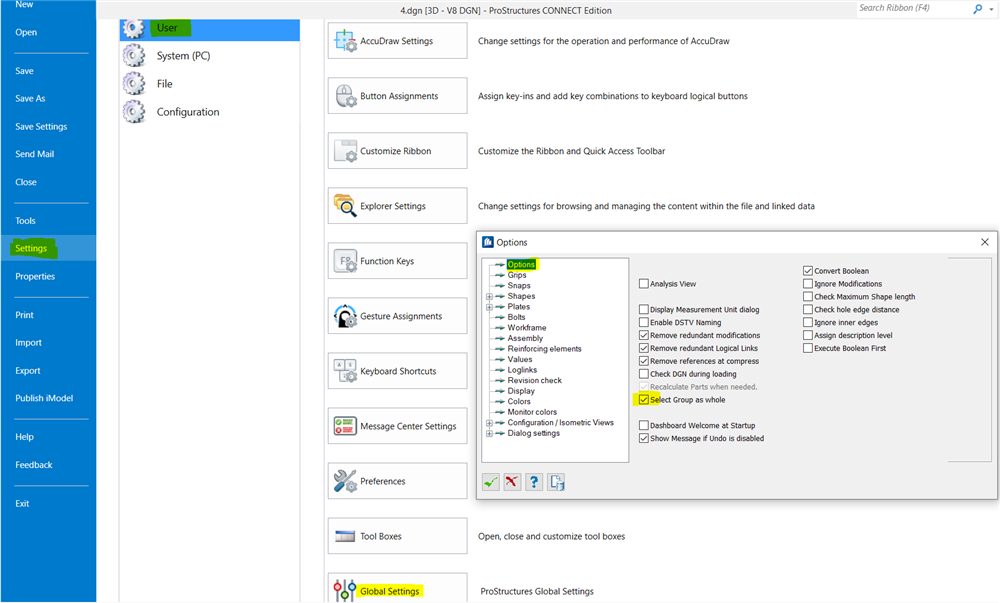
Task: Click the Options dialog title icon
Action: [488, 242]
